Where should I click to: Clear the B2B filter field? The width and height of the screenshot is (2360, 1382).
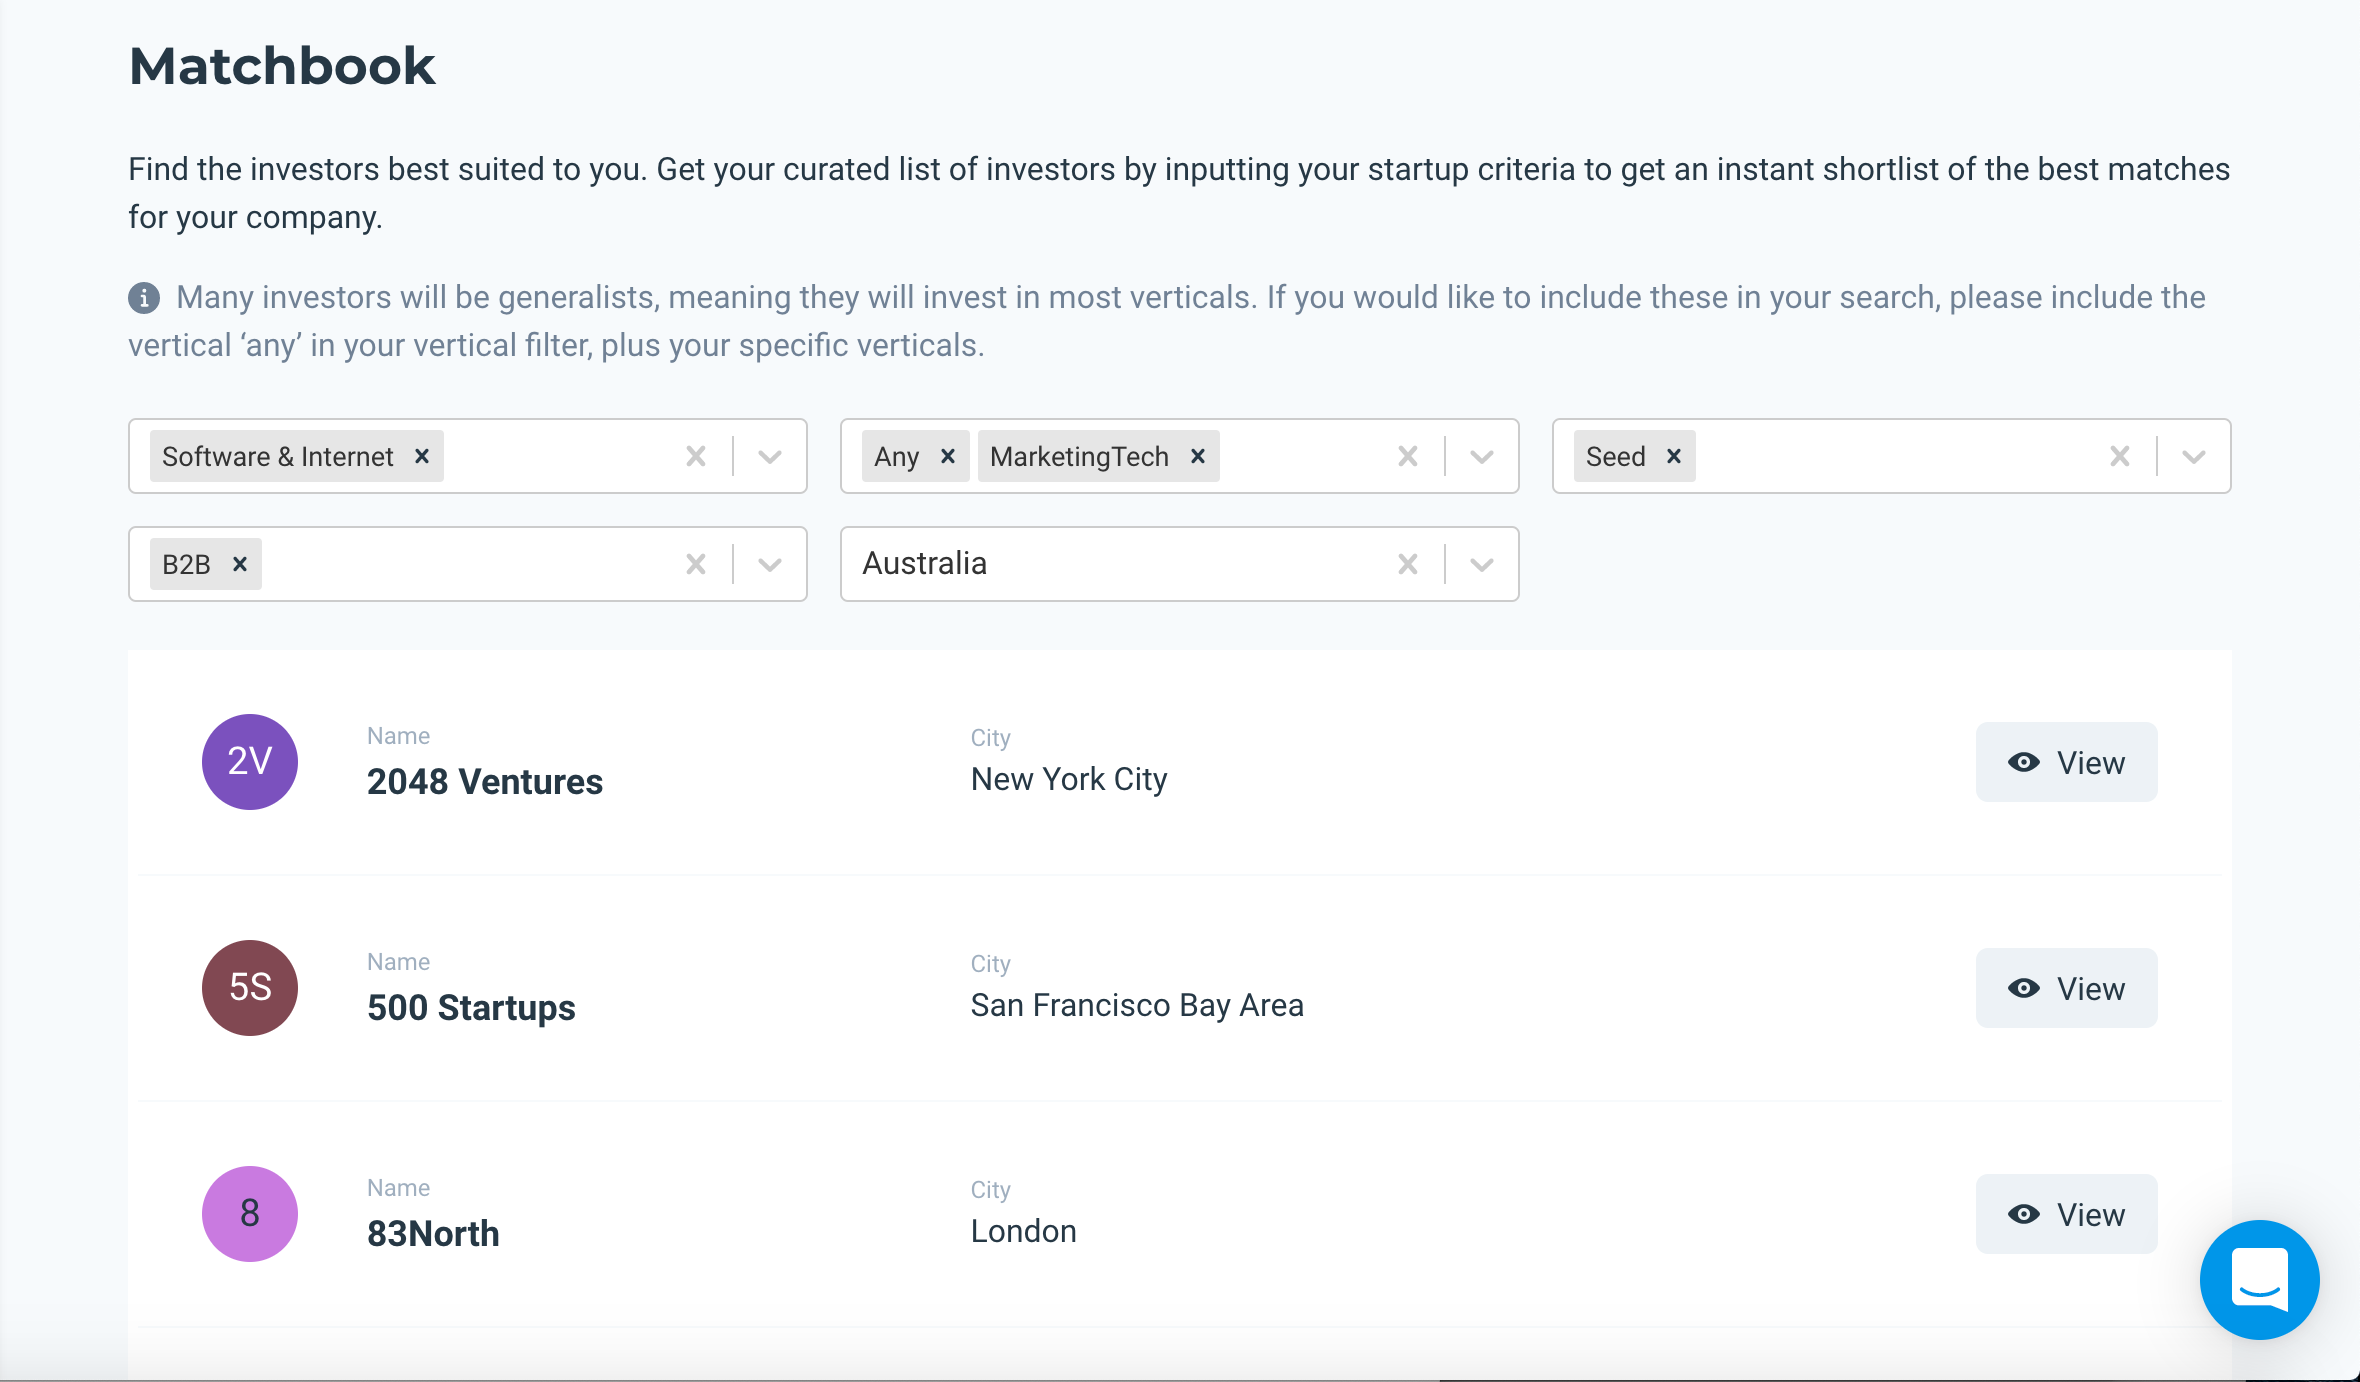[696, 564]
